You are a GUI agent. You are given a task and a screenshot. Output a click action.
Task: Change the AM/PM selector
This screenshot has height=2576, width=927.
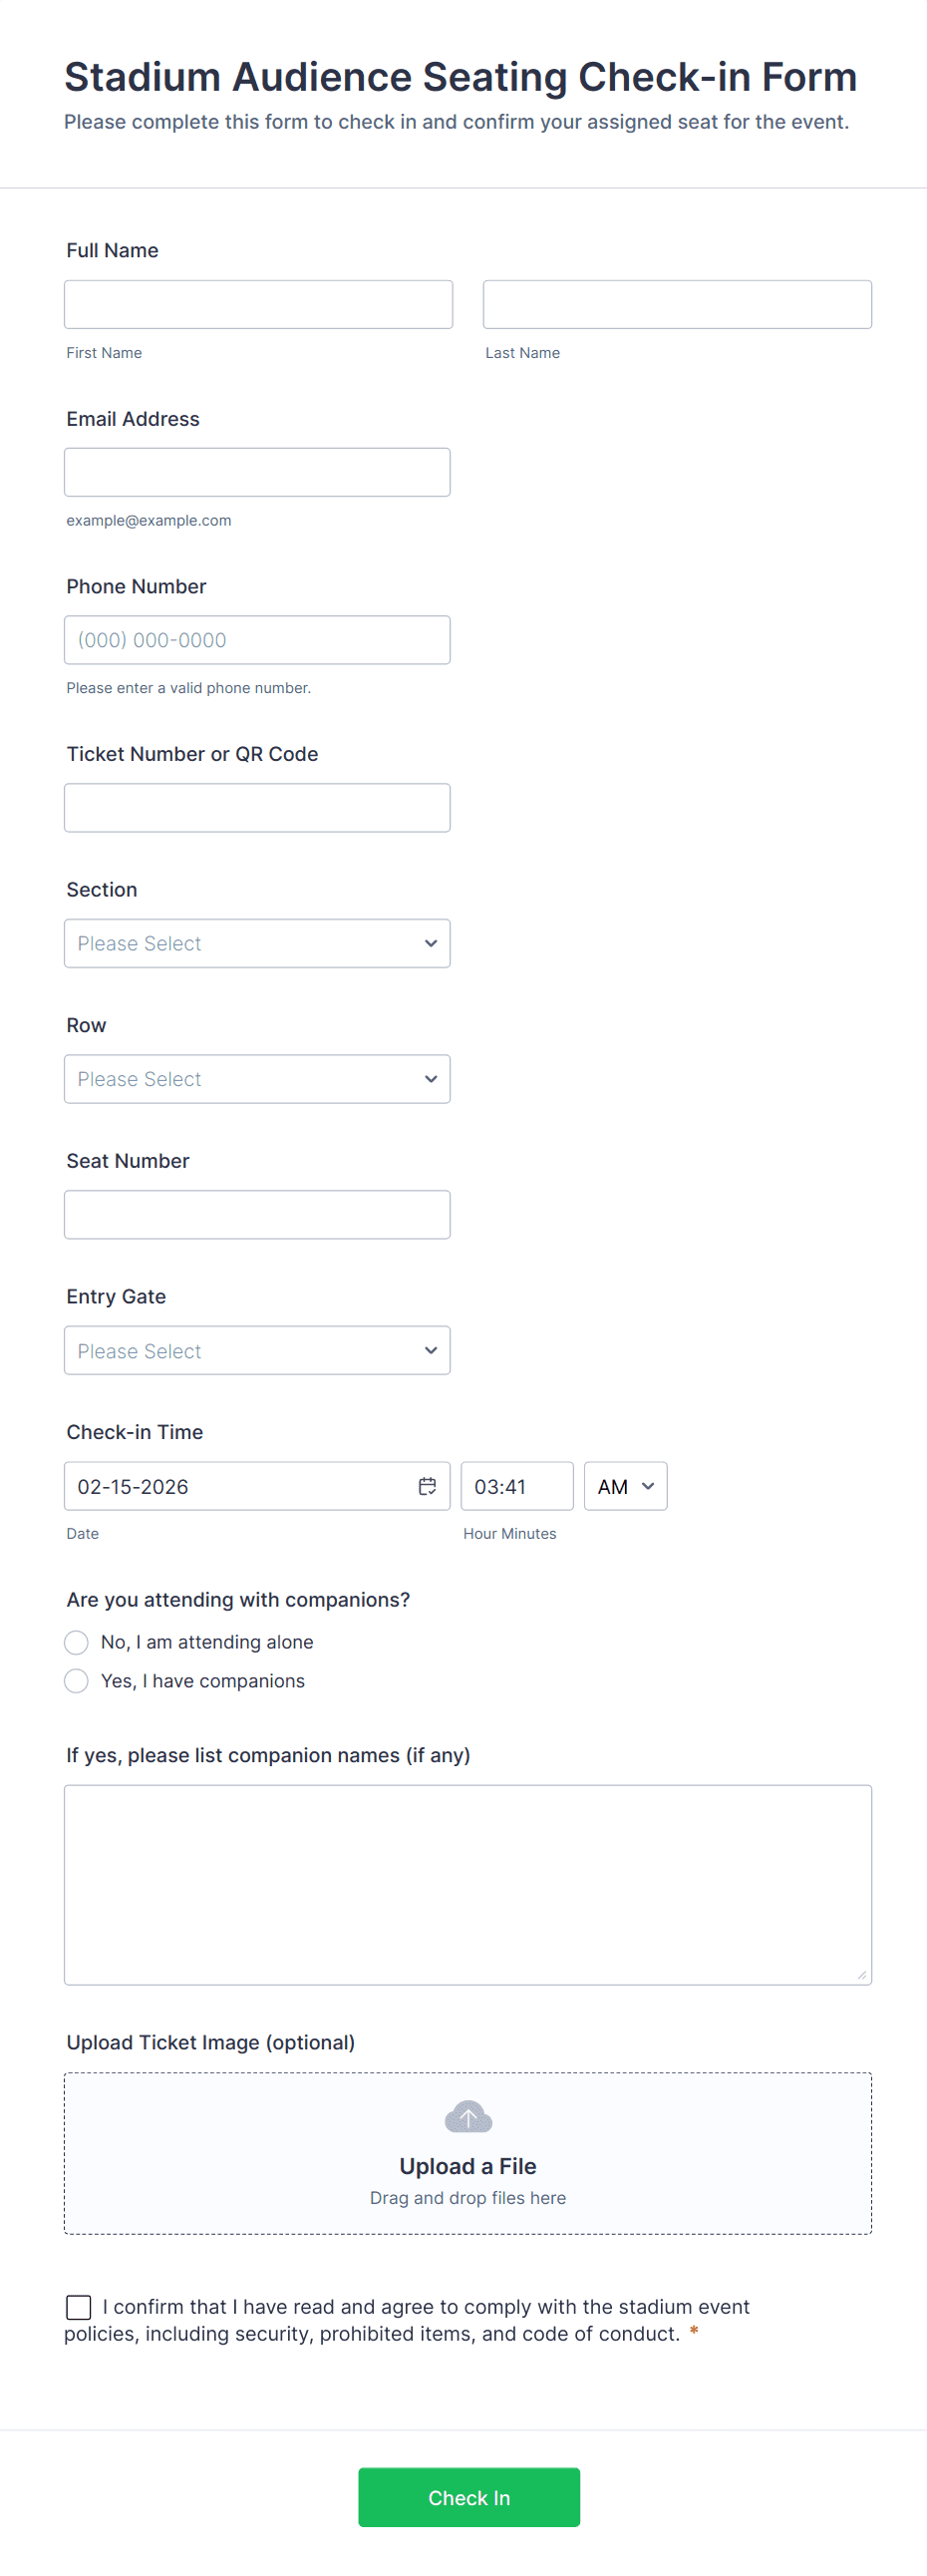pos(625,1486)
